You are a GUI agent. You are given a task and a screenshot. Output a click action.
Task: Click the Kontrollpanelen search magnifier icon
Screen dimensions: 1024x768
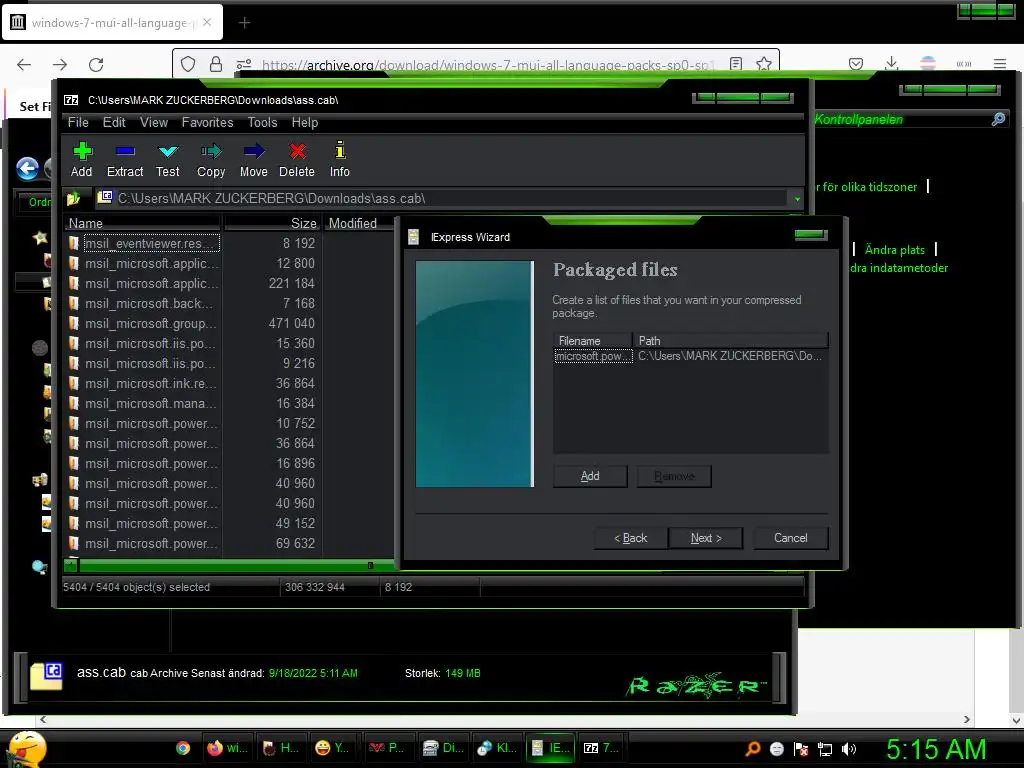click(999, 119)
